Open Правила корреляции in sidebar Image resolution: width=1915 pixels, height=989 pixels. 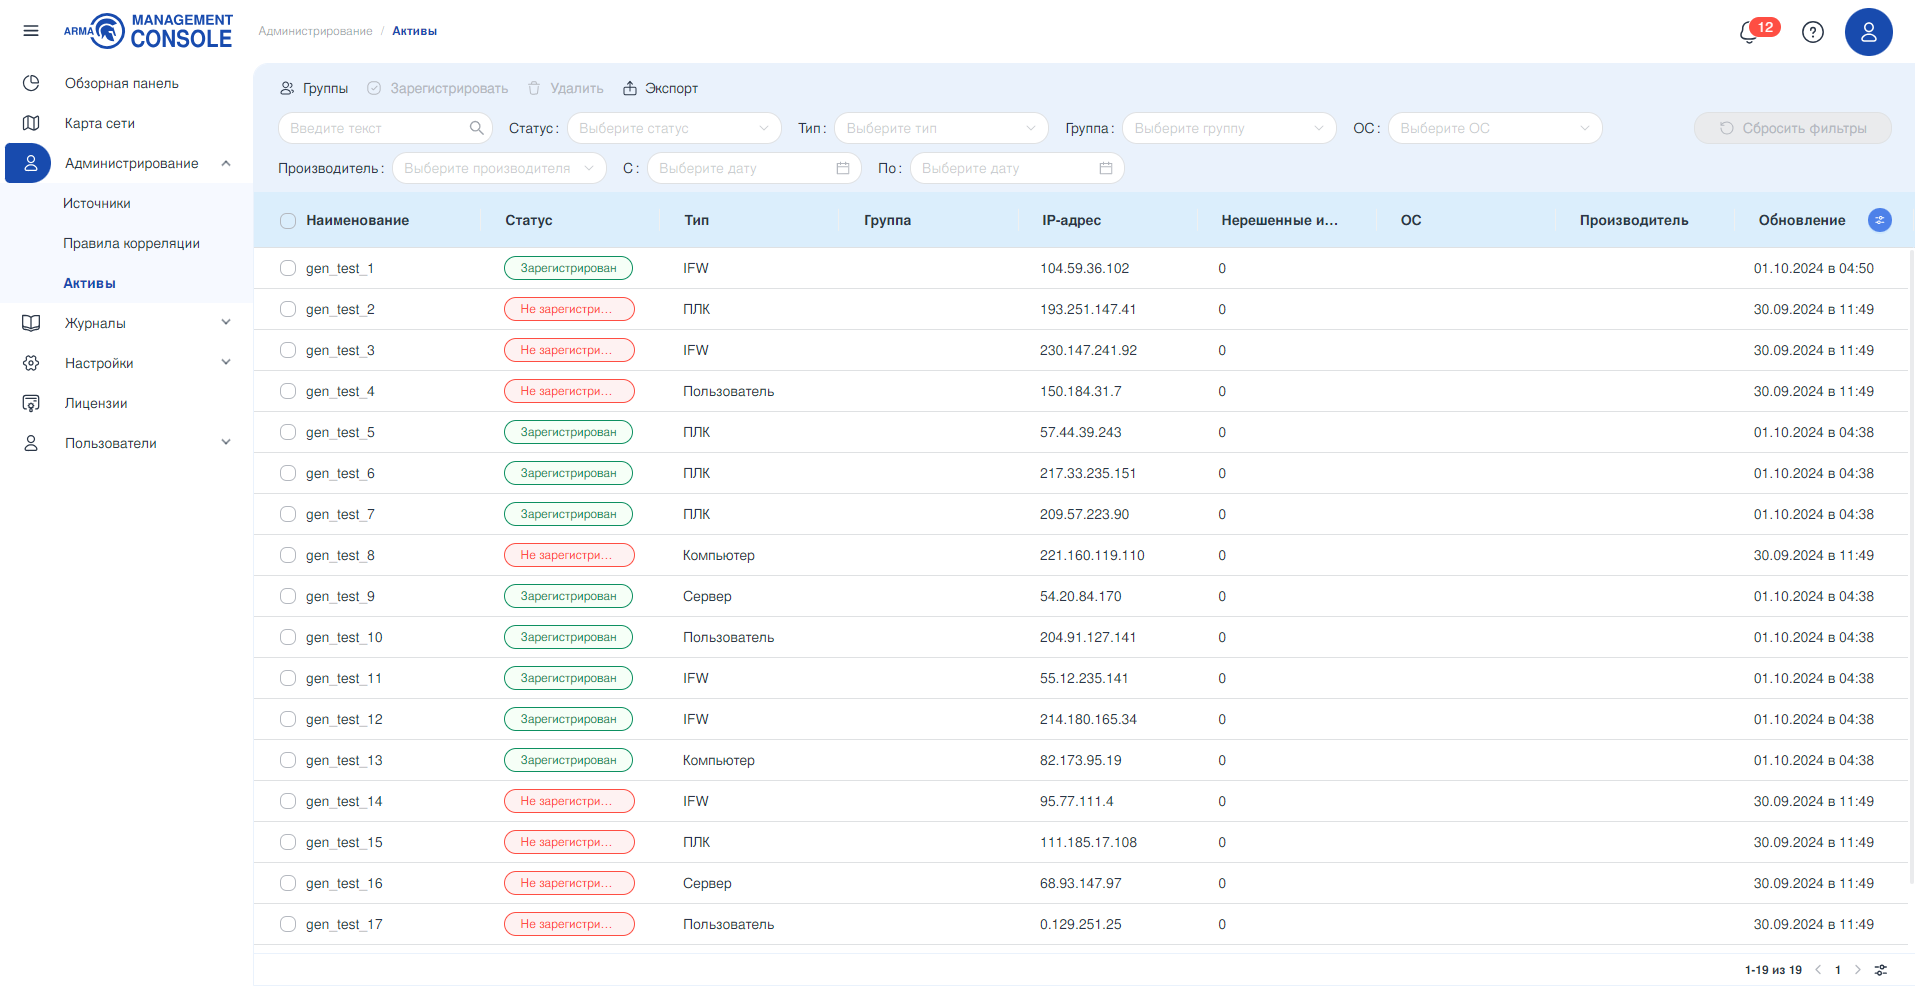click(131, 243)
